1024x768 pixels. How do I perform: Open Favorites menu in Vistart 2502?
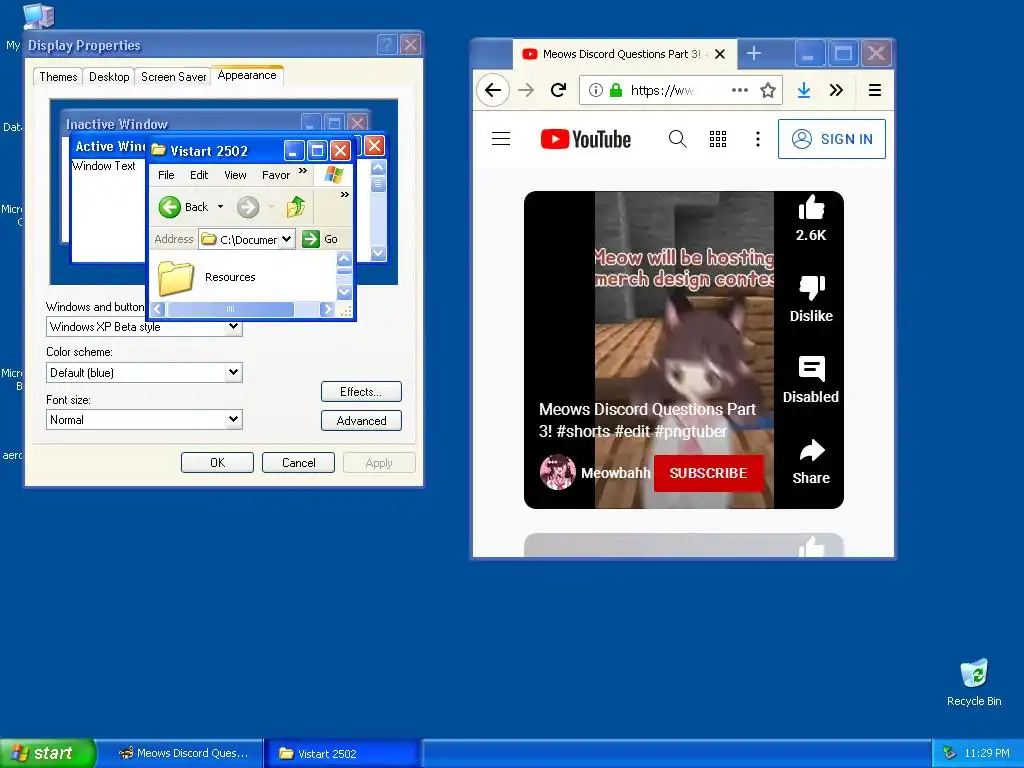pyautogui.click(x=276, y=175)
